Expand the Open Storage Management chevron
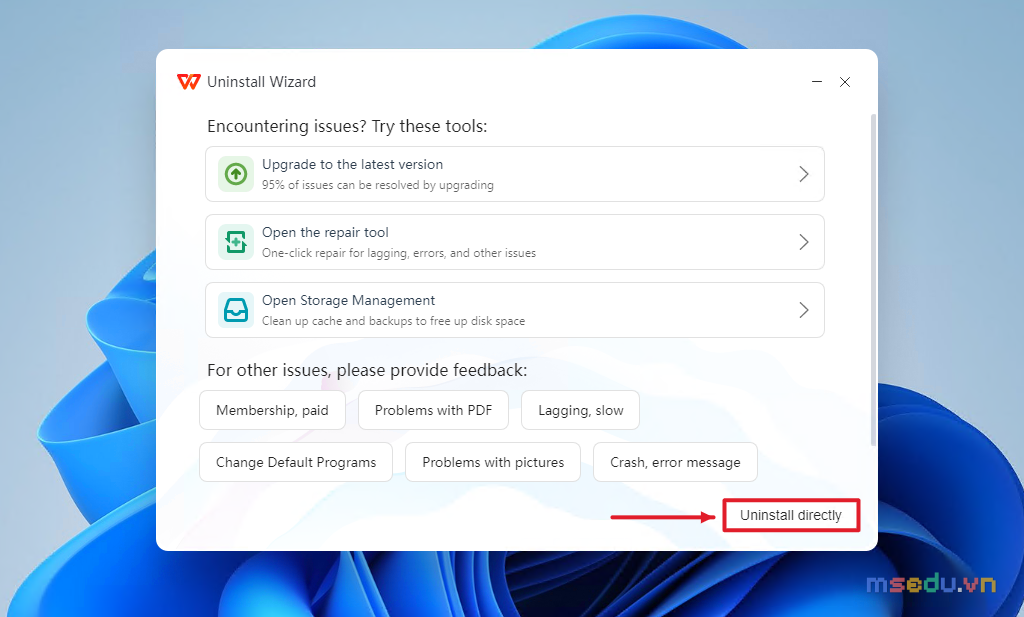The image size is (1024, 617). 804,309
